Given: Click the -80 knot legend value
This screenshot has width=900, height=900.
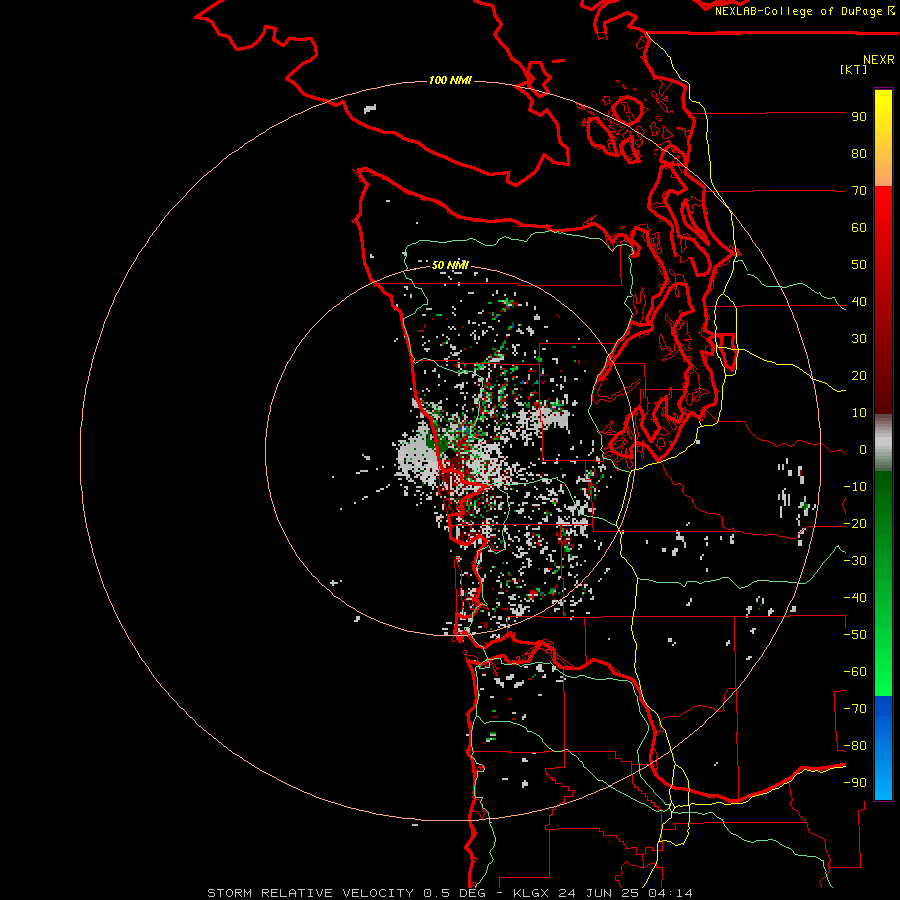Looking at the screenshot, I should click(x=855, y=746).
